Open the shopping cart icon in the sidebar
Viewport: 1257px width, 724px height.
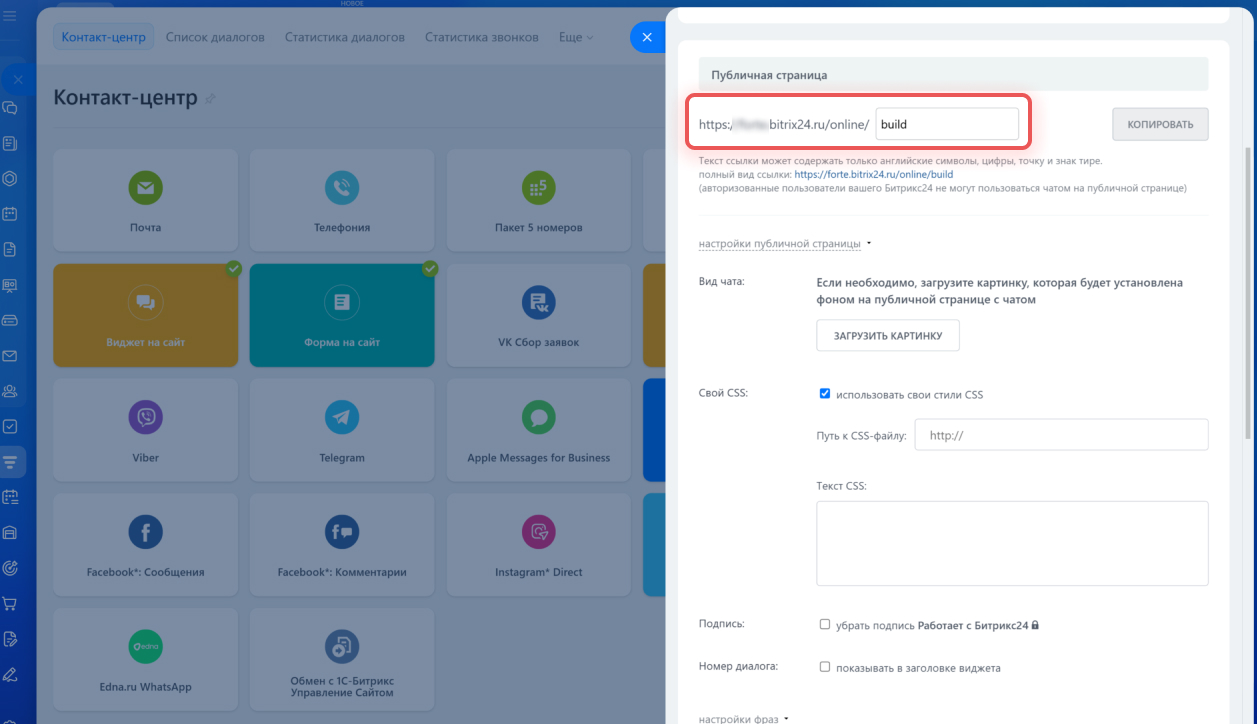(10, 603)
